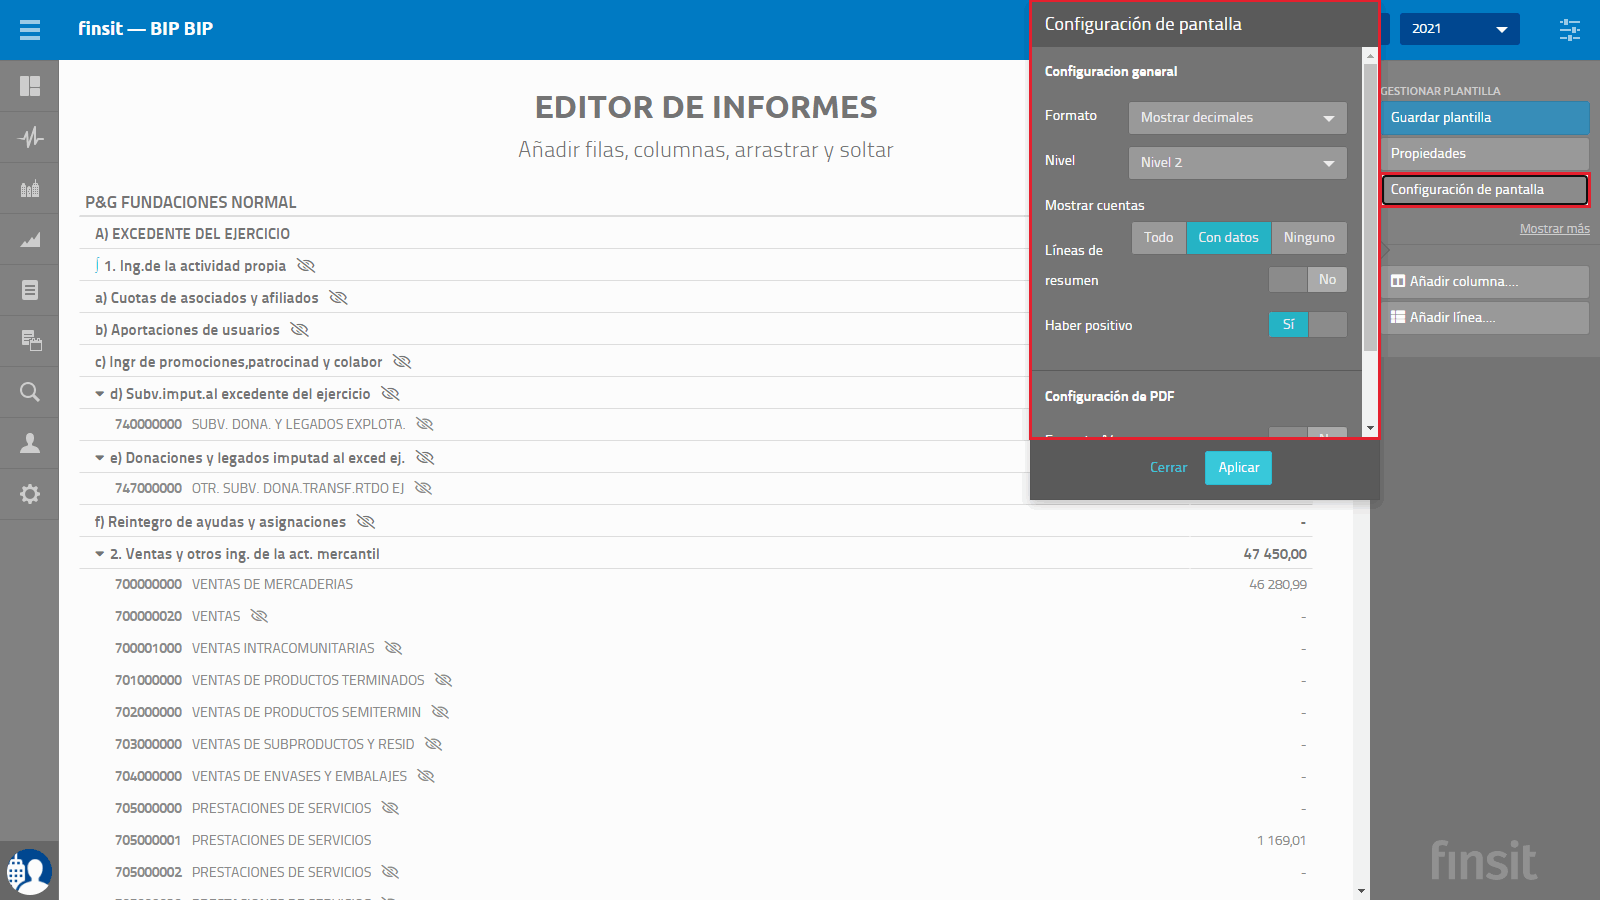Open the hamburger main menu
This screenshot has width=1600, height=900.
point(30,29)
